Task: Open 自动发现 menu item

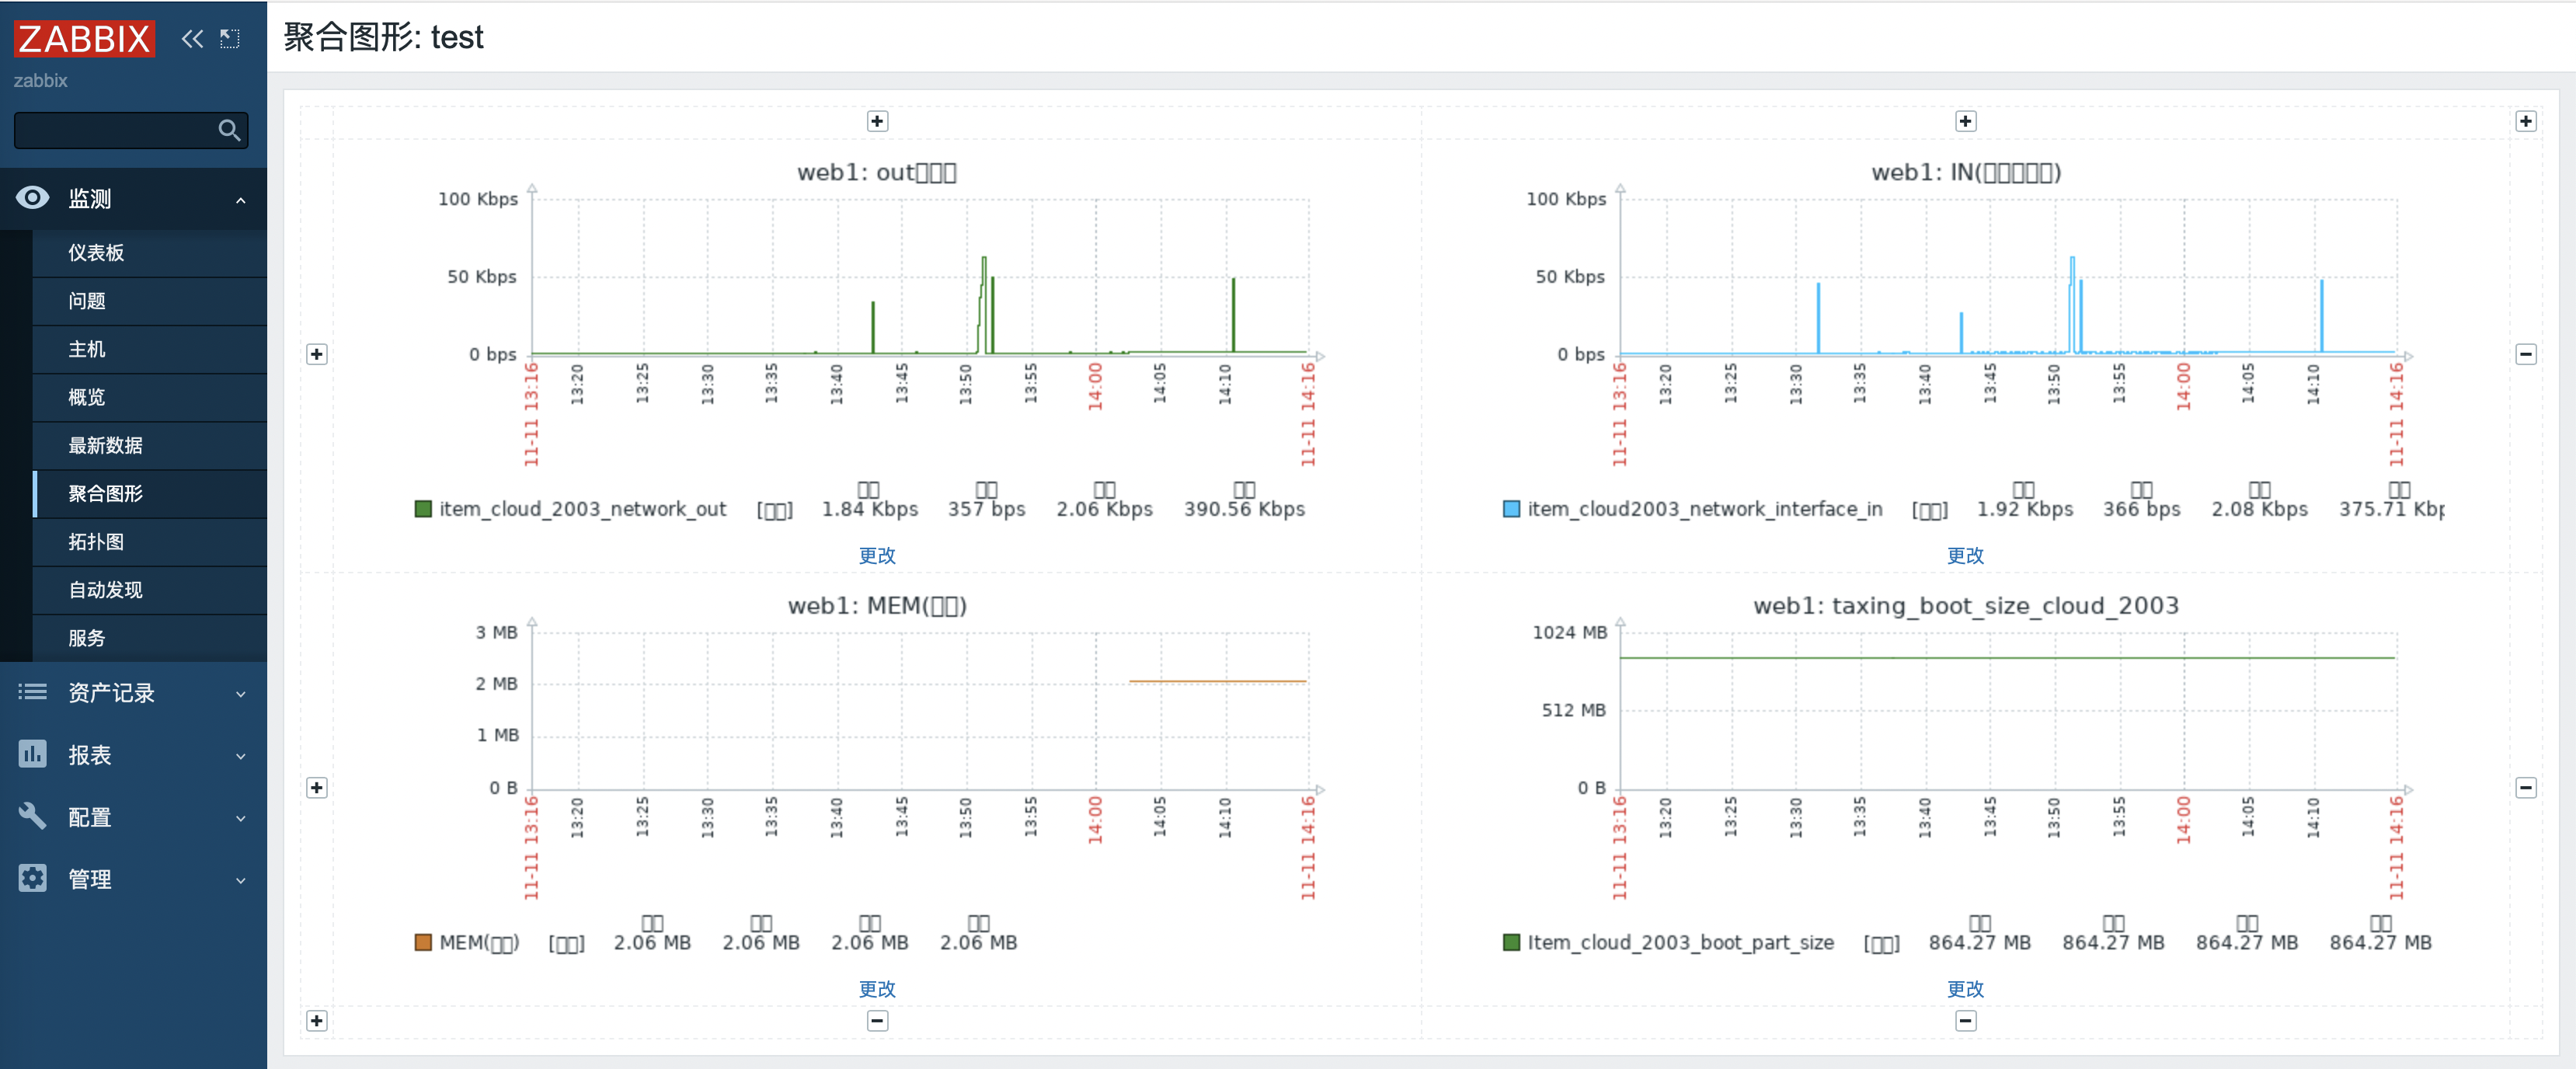Action: [149, 590]
